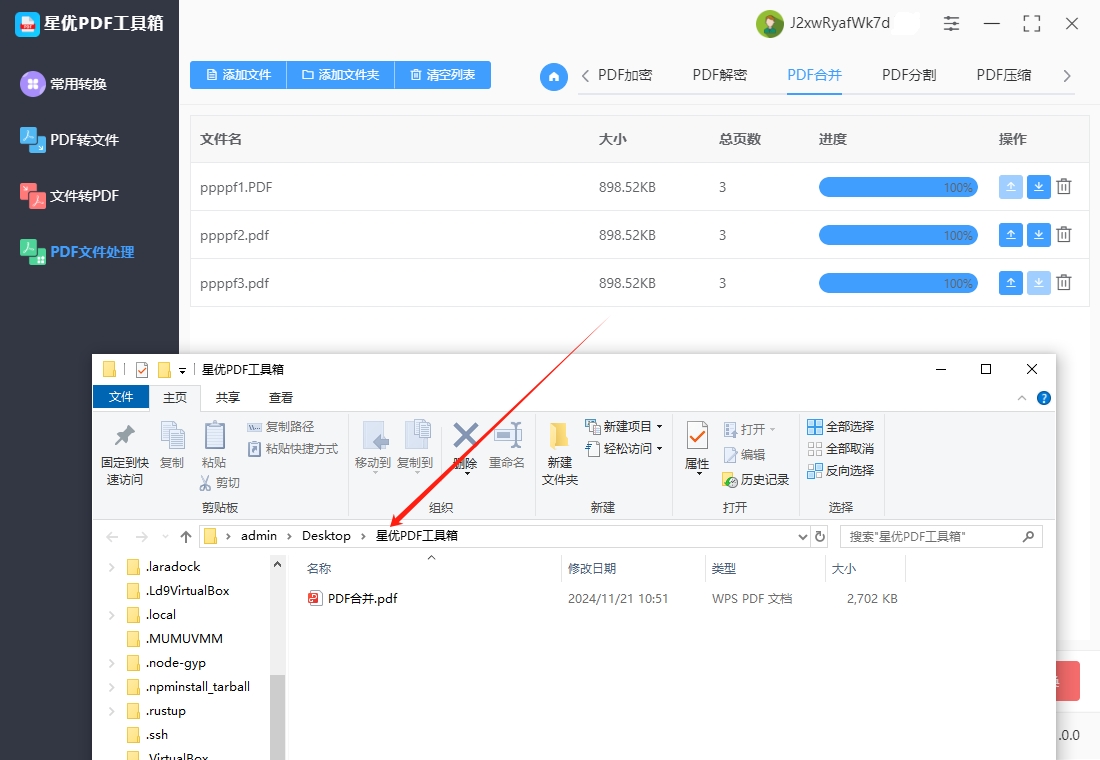Image resolution: width=1100 pixels, height=760 pixels.
Task: Select the PDF合并 tab
Action: [x=814, y=75]
